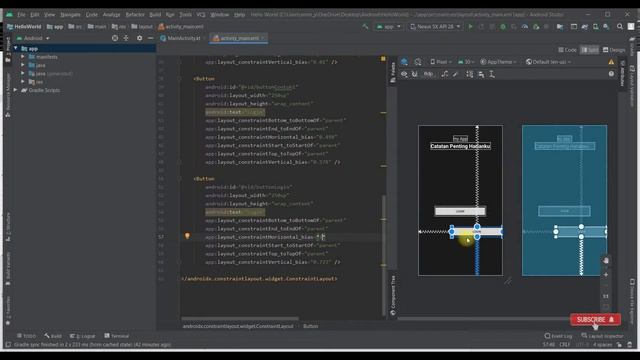Expand Gradle Scripts node
Viewport: 640px width, 360px height.
[x=16, y=90]
